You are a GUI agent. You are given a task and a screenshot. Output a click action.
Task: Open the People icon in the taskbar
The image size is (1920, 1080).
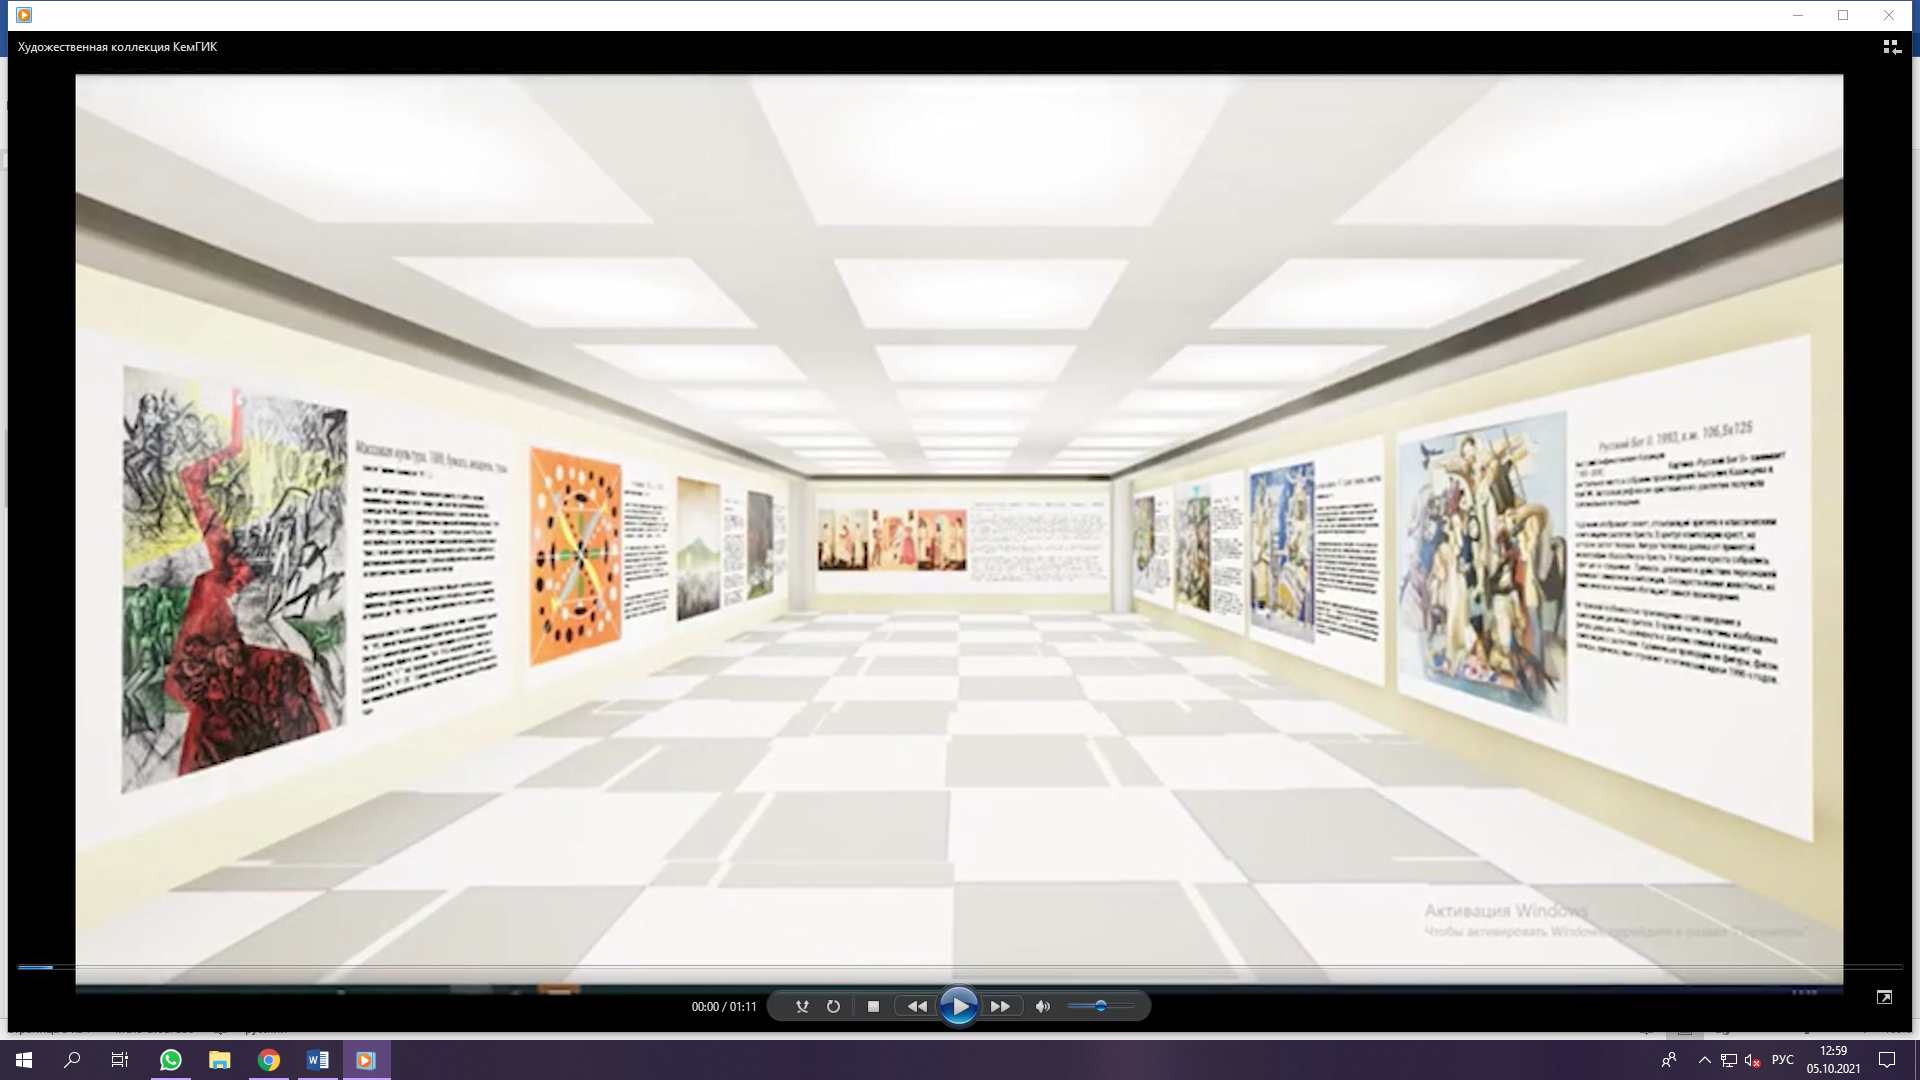point(1669,1060)
